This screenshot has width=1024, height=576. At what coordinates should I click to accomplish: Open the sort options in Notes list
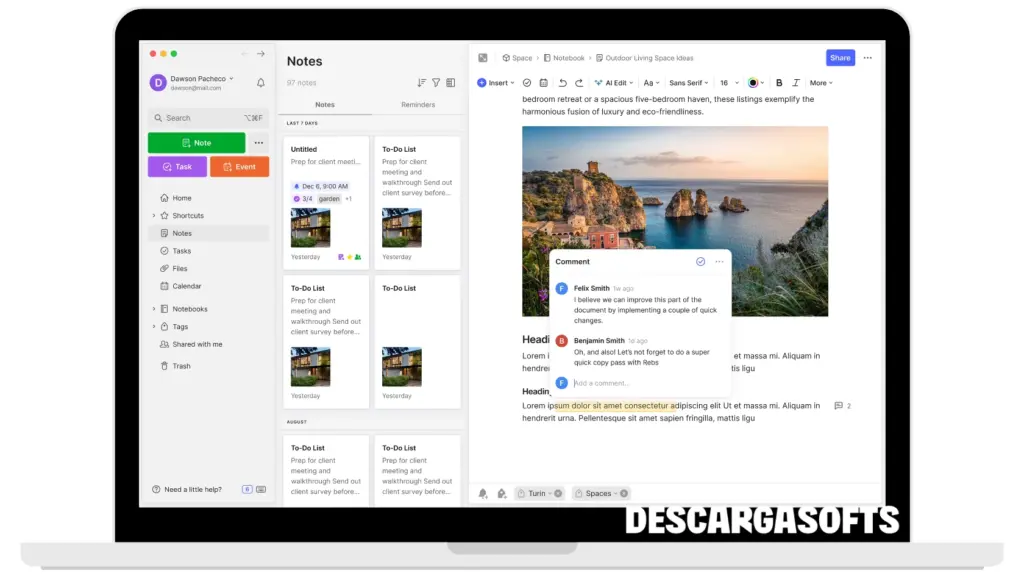pyautogui.click(x=421, y=83)
